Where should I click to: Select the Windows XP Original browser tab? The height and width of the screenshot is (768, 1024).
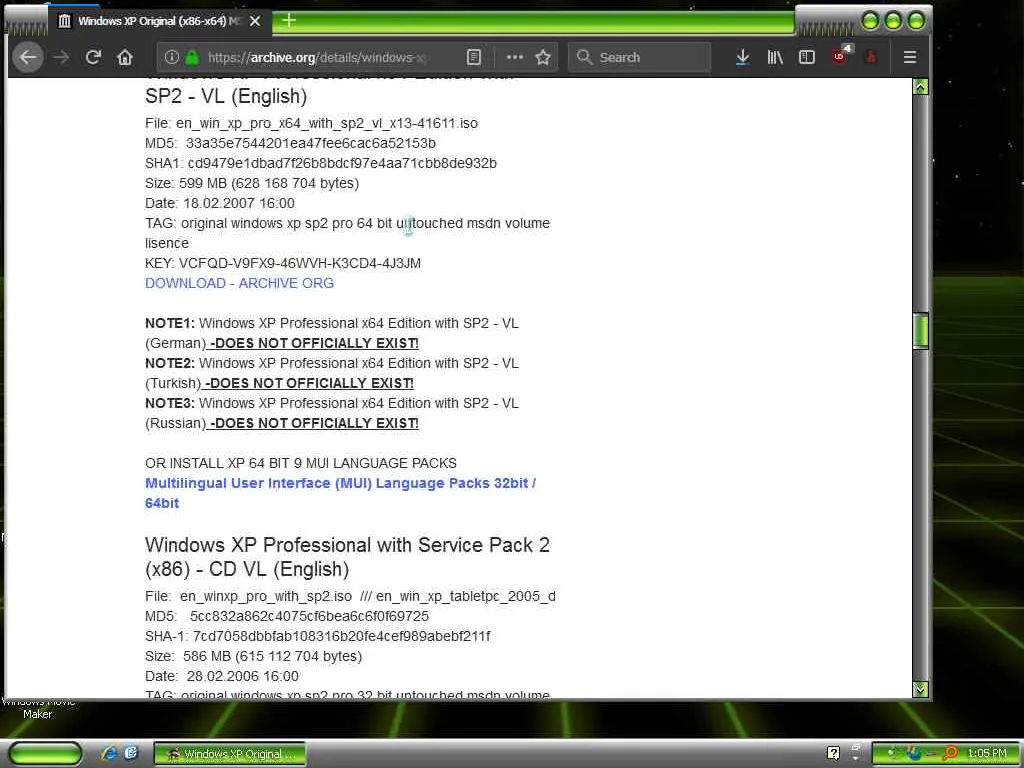158,21
